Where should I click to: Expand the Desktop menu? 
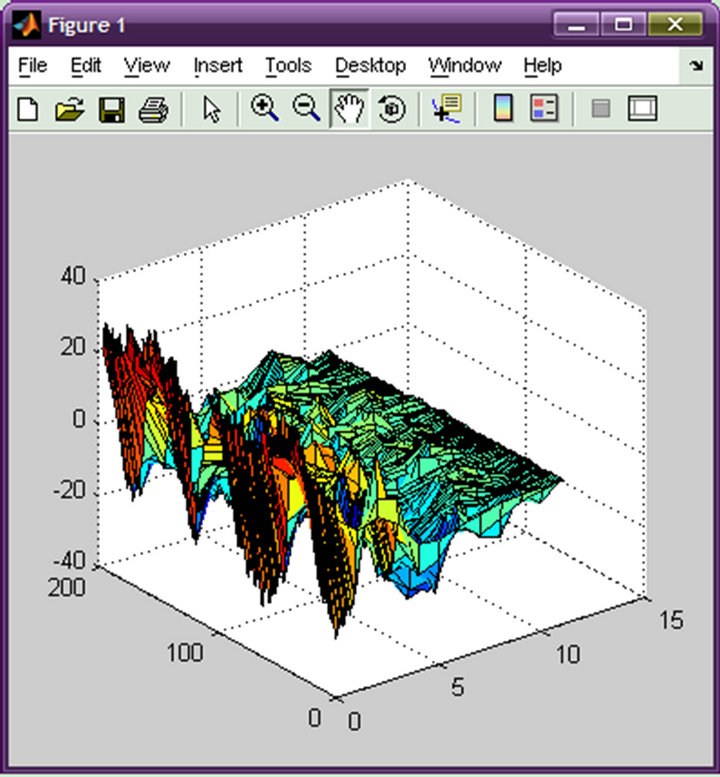coord(370,66)
